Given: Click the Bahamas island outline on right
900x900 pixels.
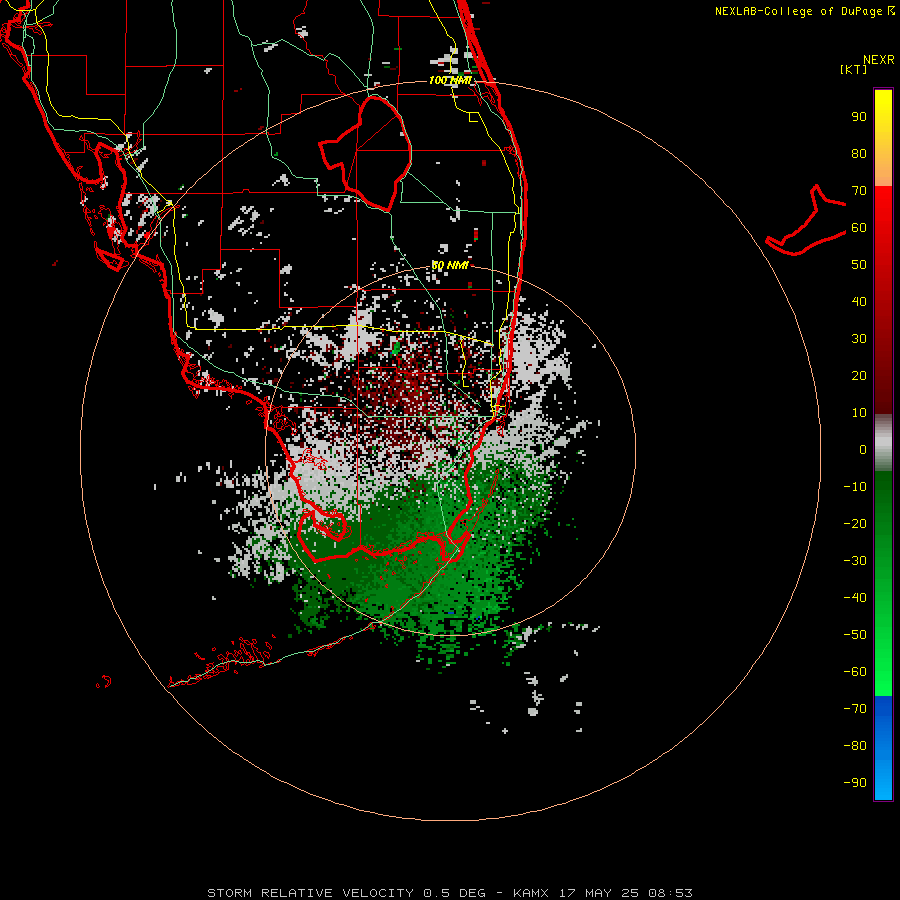Looking at the screenshot, I should pyautogui.click(x=806, y=220).
